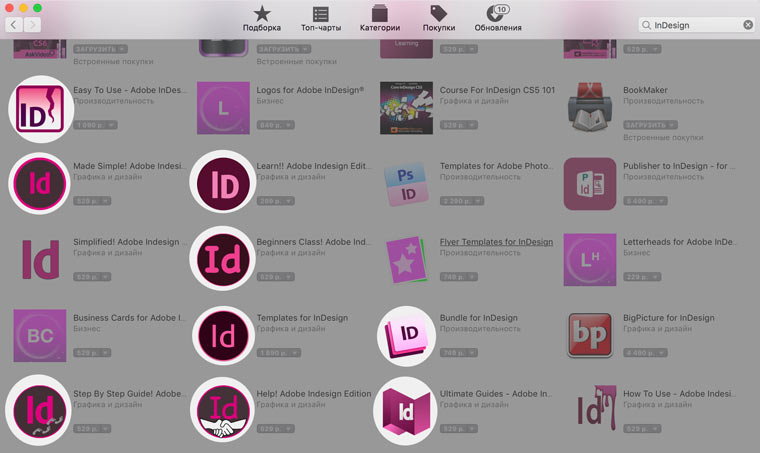Click price button for Bundle for InDesign
This screenshot has width=760, height=453.
point(459,353)
